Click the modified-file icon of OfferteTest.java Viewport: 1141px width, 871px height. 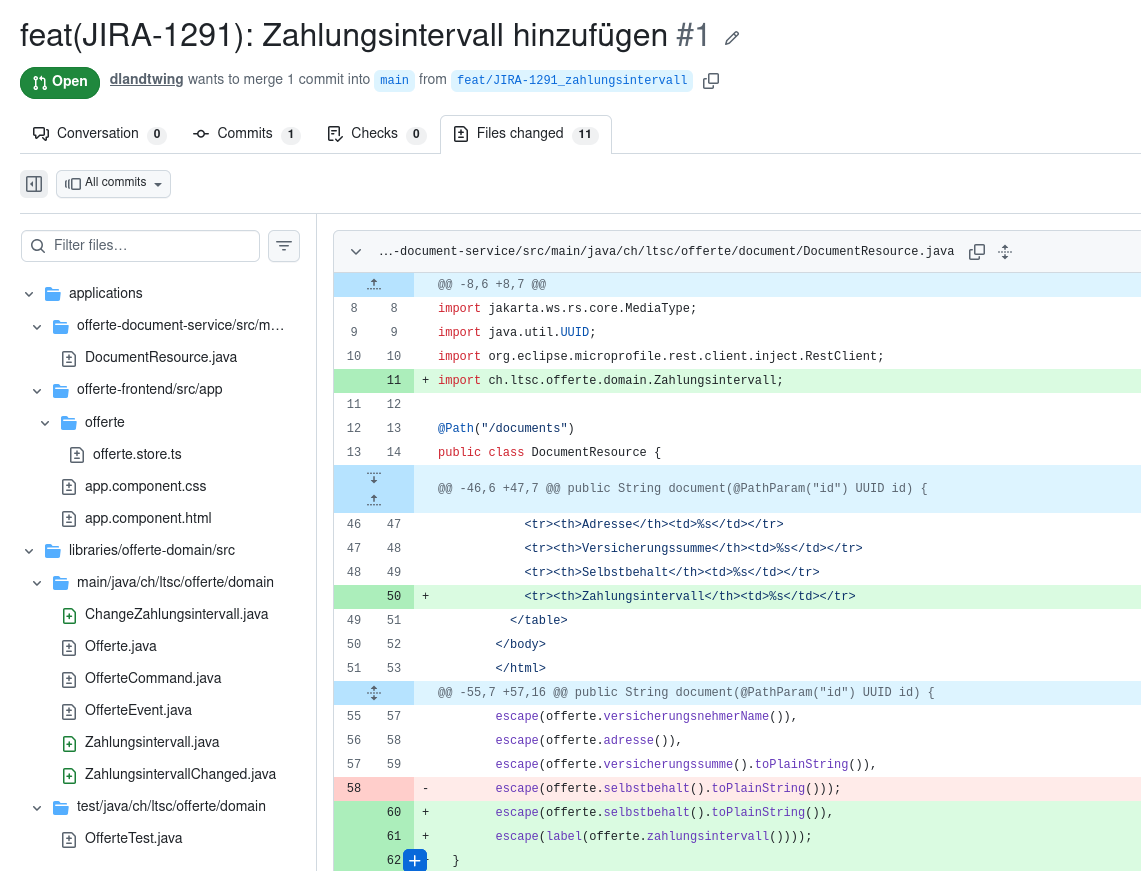69,840
